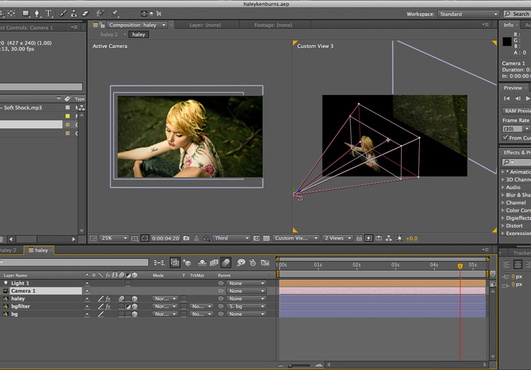Image resolution: width=531 pixels, height=370 pixels.
Task: Open the blend Mode dropdown for haley
Action: point(165,299)
